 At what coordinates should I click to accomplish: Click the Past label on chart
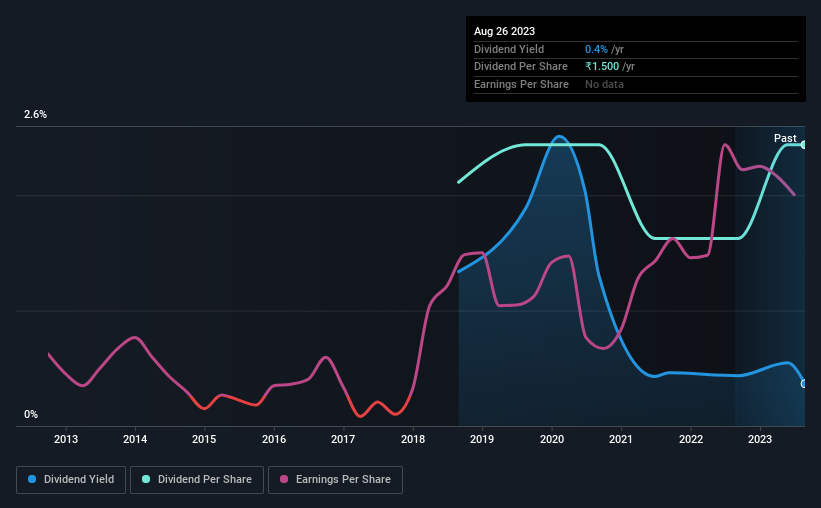(785, 138)
